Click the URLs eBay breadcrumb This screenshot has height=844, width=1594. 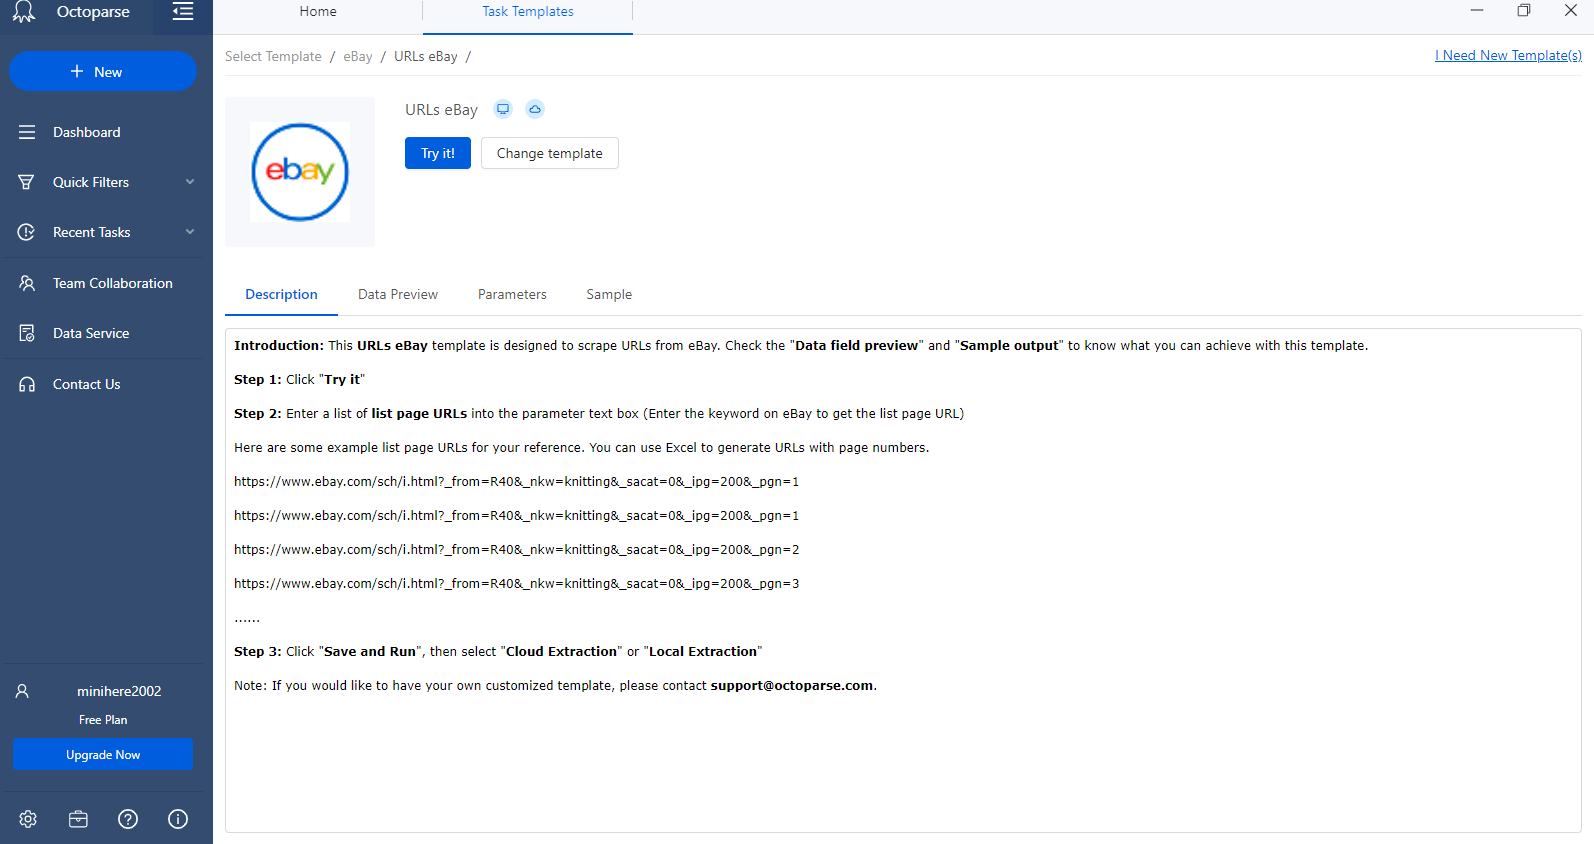pos(426,57)
